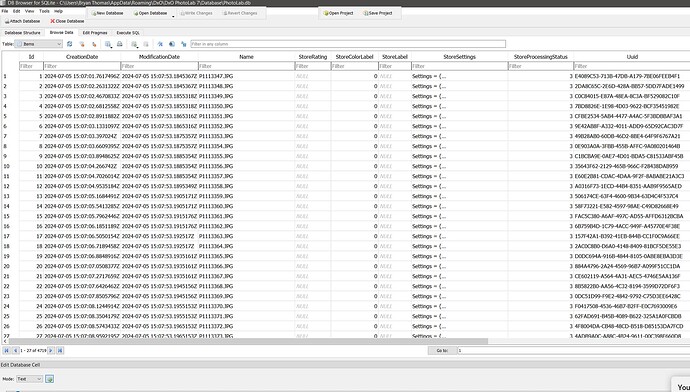Sort by the Name column header
690x392 pixels.
point(246,57)
